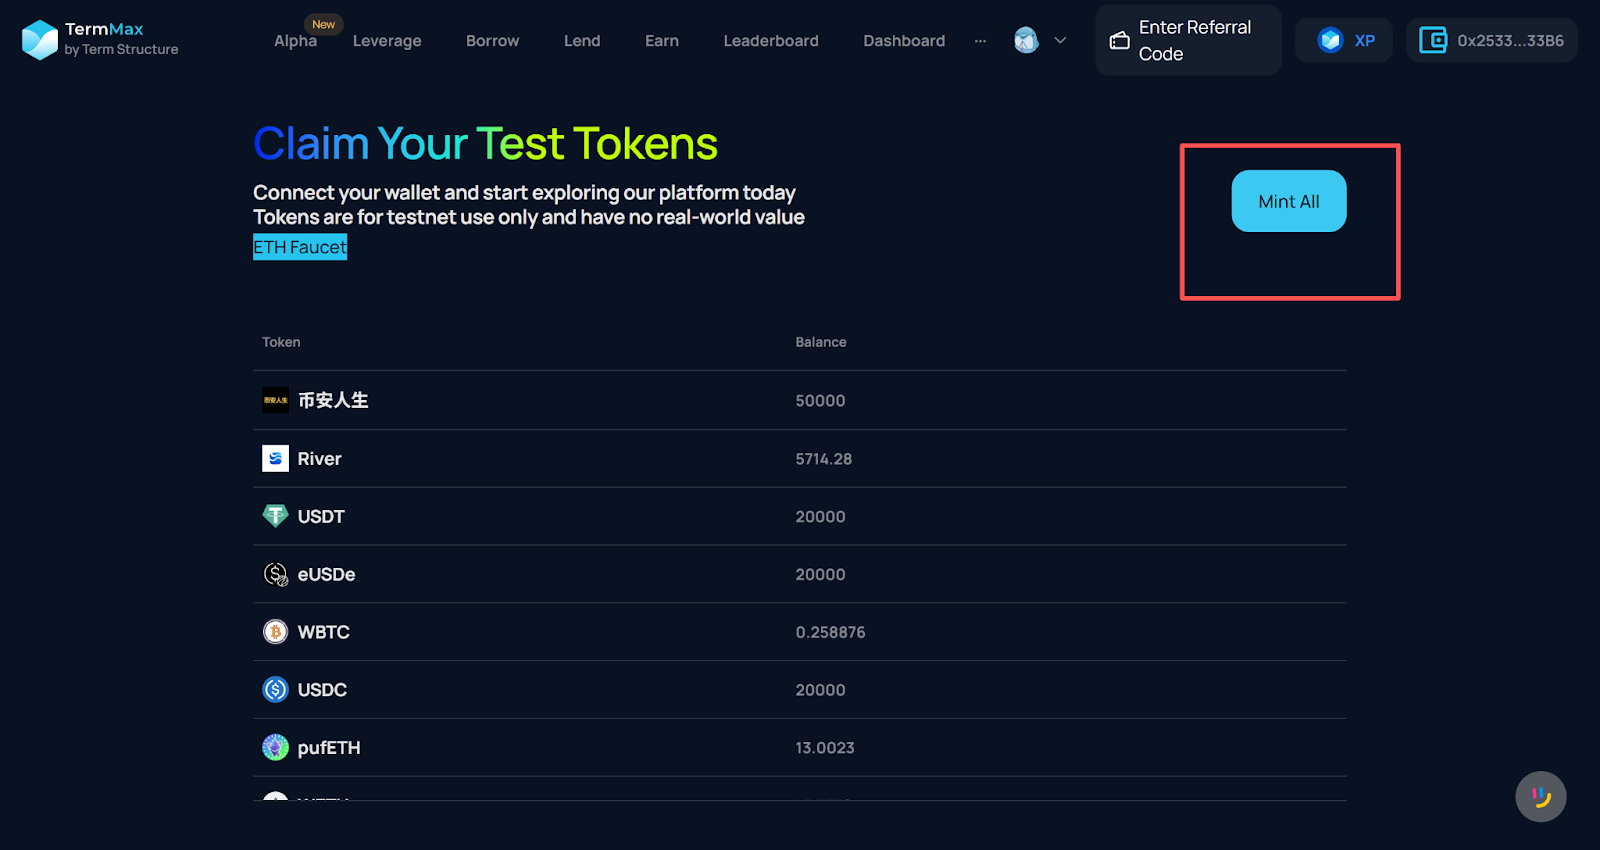
Task: Expand the network selector chevron
Action: tap(1060, 40)
